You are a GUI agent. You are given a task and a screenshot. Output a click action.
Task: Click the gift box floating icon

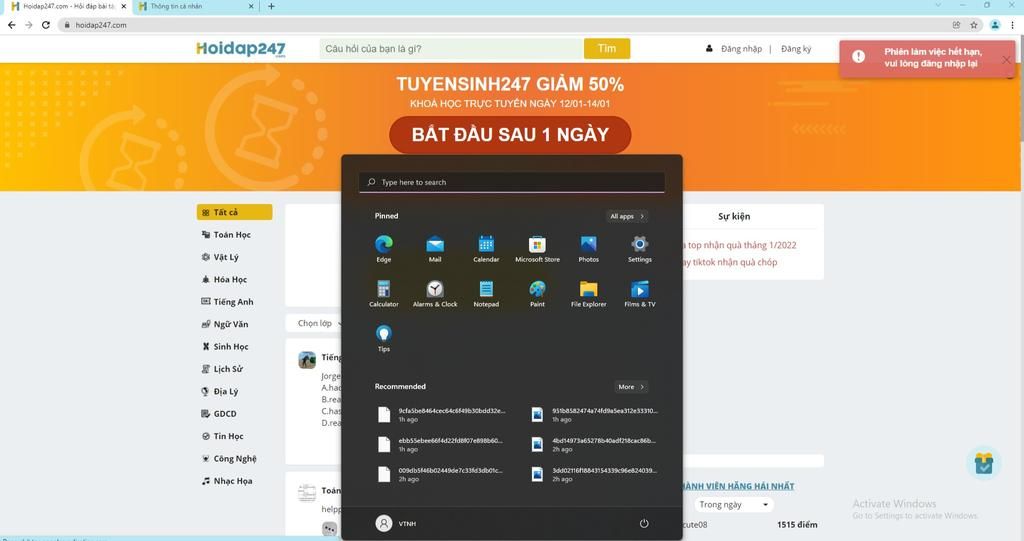tap(984, 463)
